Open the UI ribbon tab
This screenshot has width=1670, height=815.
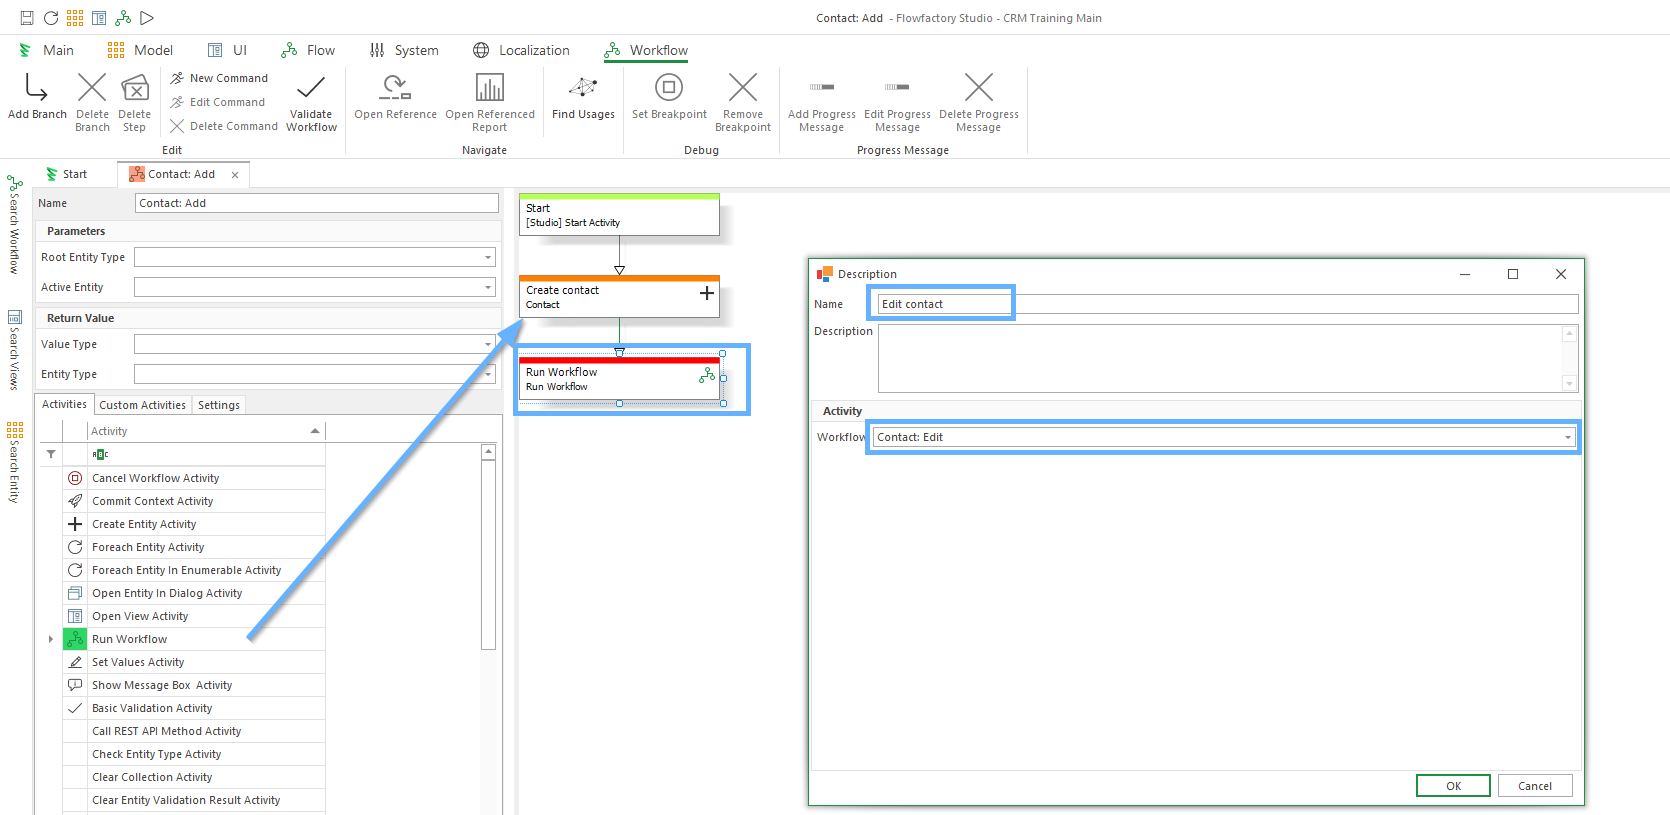coord(228,50)
